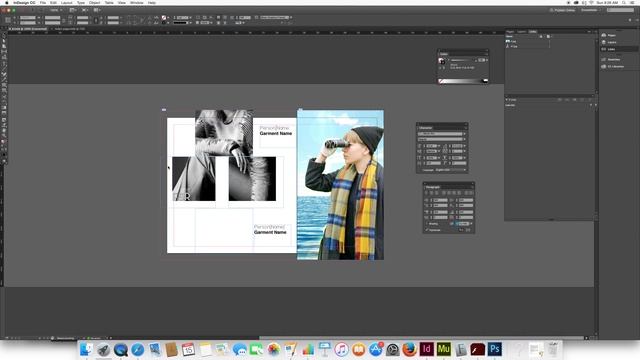
Task: Open Adobe Muse from the Dock
Action: 444,349
